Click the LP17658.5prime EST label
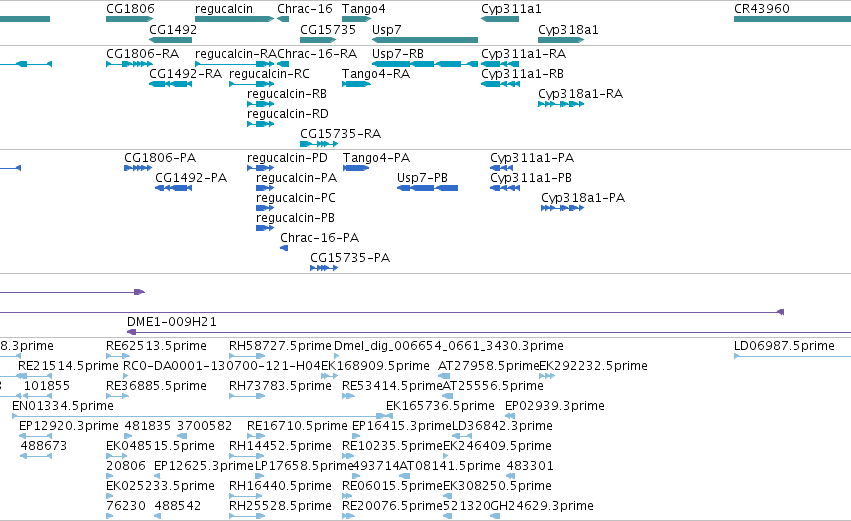The height and width of the screenshot is (521, 851). tap(304, 466)
